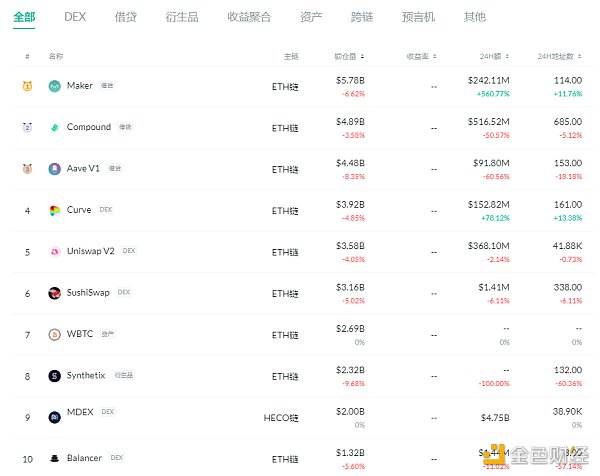Image resolution: width=600 pixels, height=476 pixels.
Task: Click the Synthetix logo icon
Action: point(55,376)
